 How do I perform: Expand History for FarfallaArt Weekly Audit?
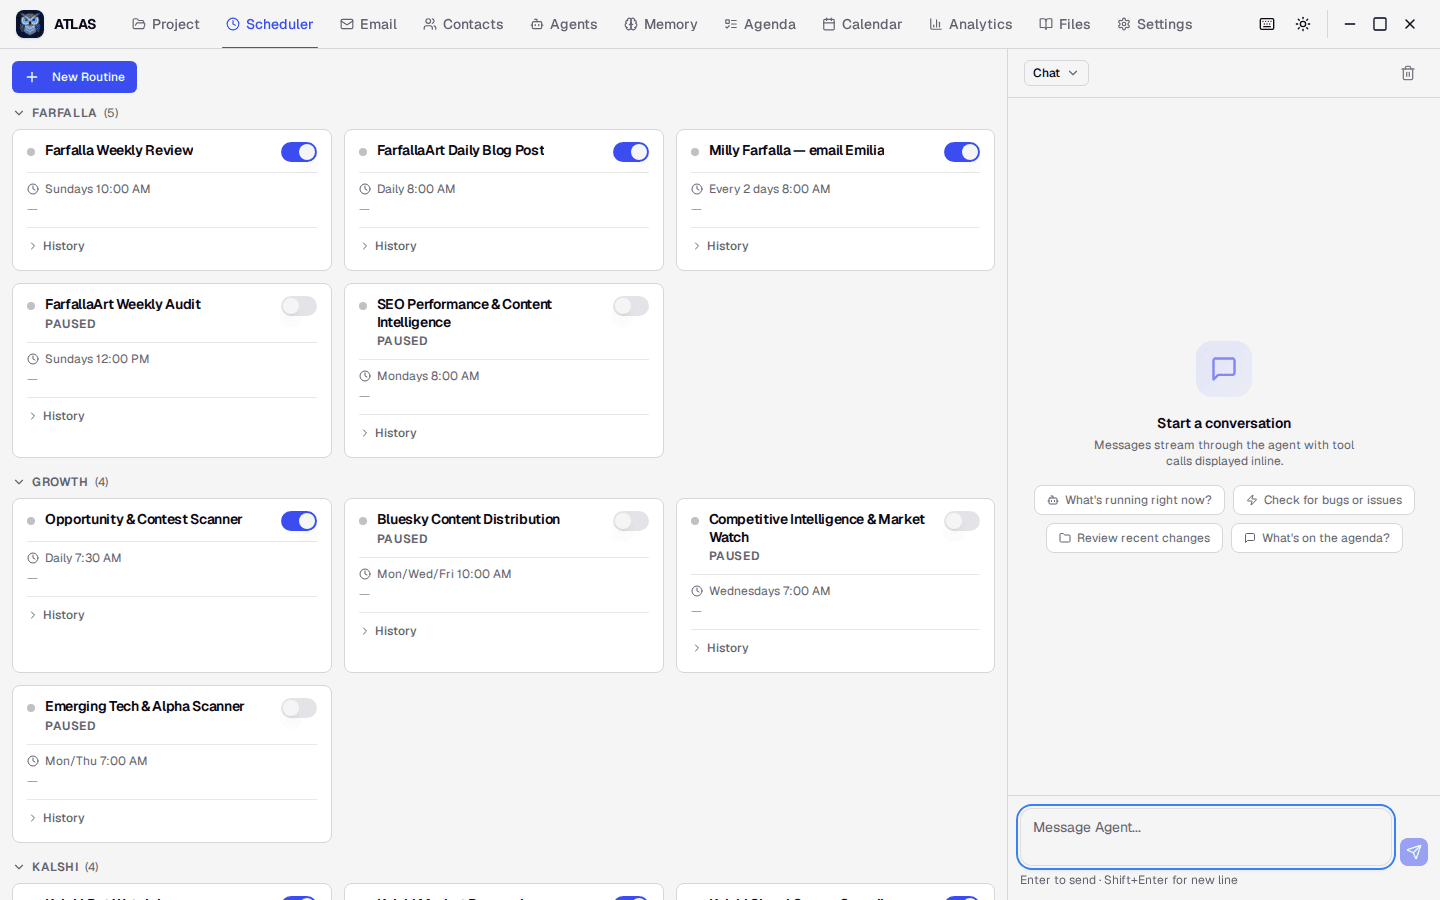(x=56, y=416)
